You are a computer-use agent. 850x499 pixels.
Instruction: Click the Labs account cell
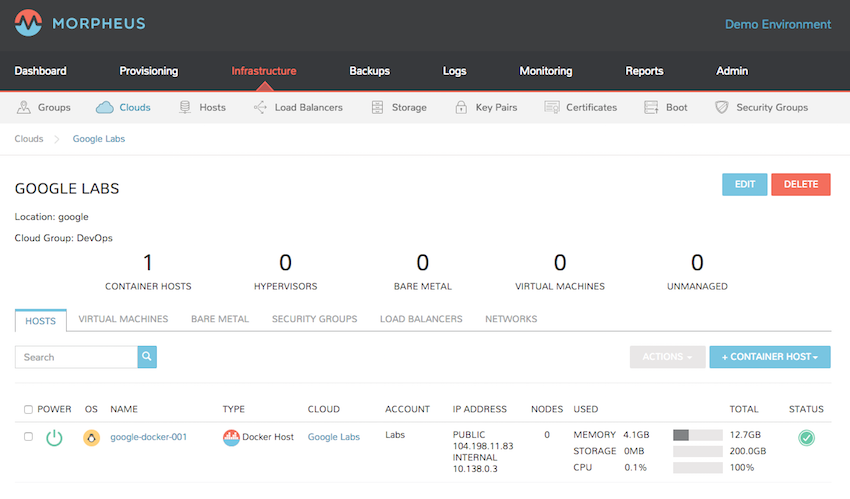(x=395, y=435)
